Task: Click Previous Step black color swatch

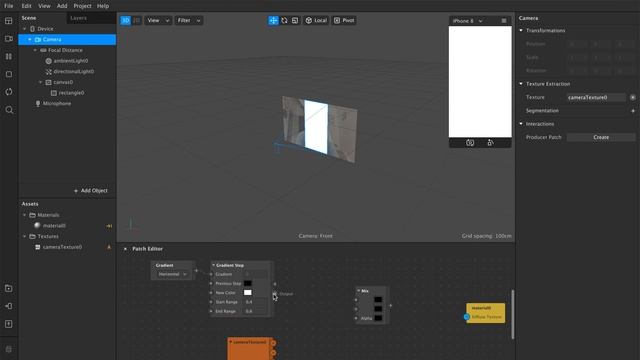Action: tap(248, 283)
